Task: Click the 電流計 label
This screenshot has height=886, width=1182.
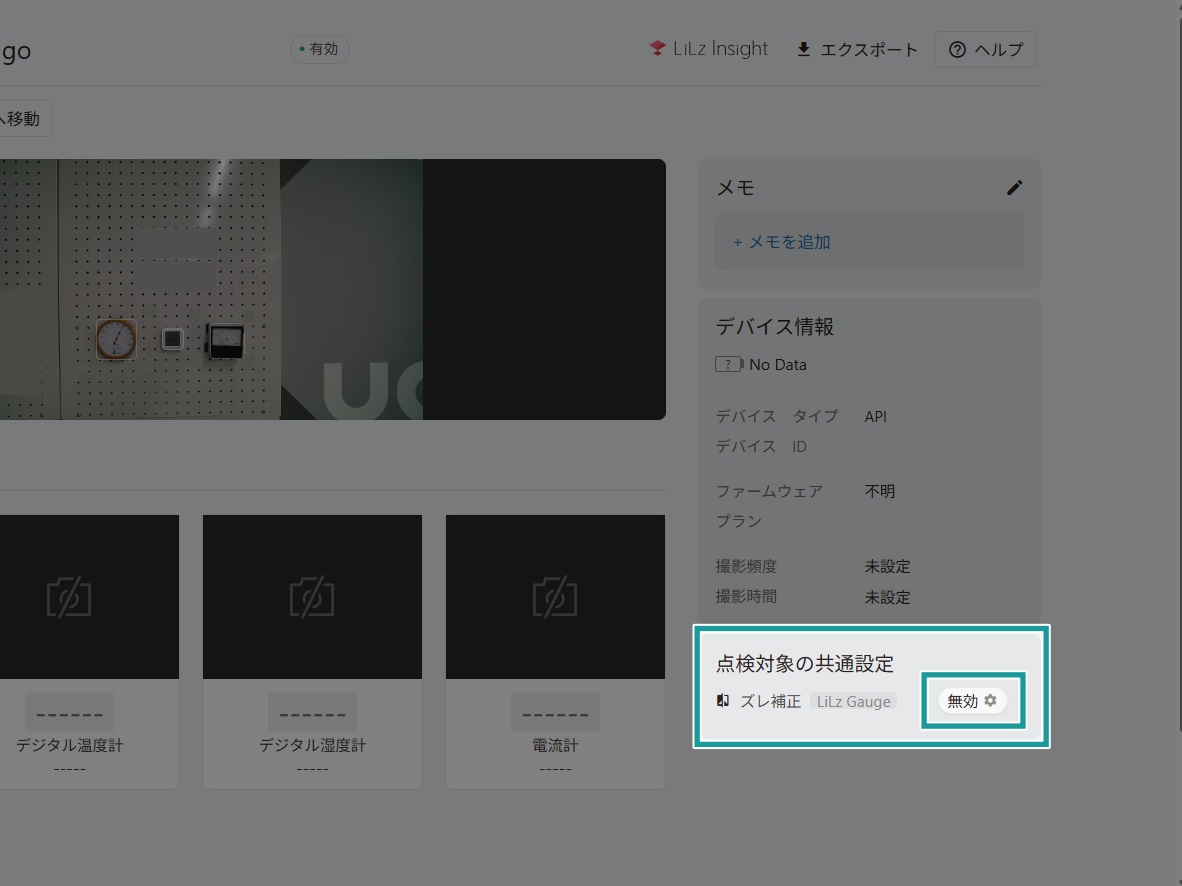Action: pos(556,745)
